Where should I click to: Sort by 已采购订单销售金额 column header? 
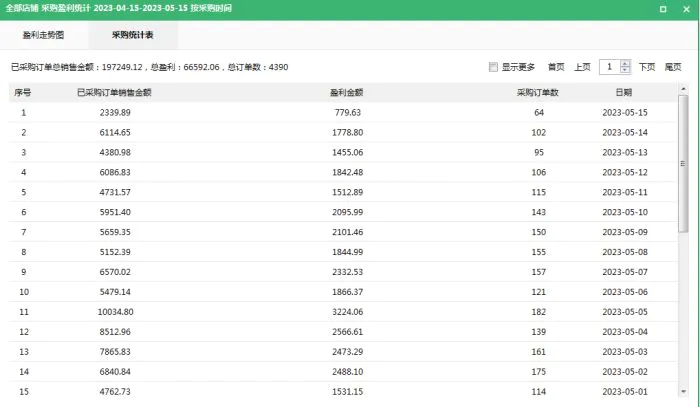(114, 92)
